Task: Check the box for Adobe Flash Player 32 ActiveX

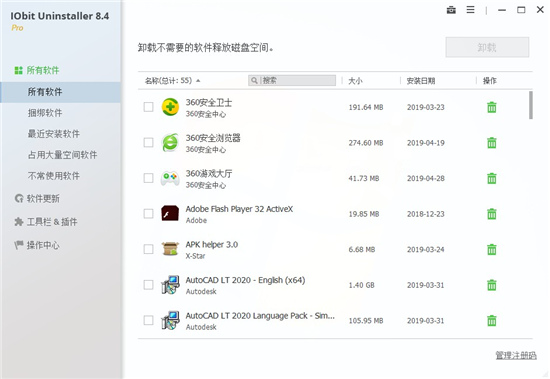Action: [x=148, y=214]
